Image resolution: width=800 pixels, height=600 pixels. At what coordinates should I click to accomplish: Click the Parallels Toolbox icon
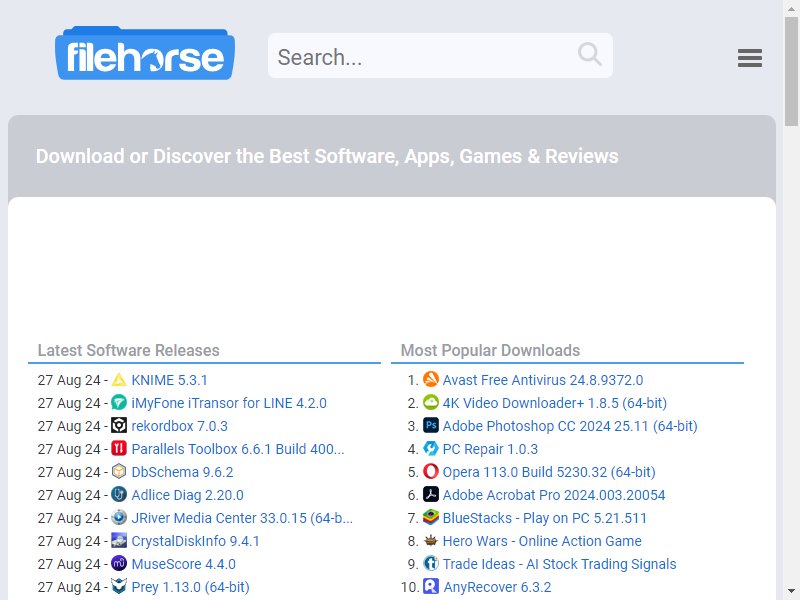(119, 448)
